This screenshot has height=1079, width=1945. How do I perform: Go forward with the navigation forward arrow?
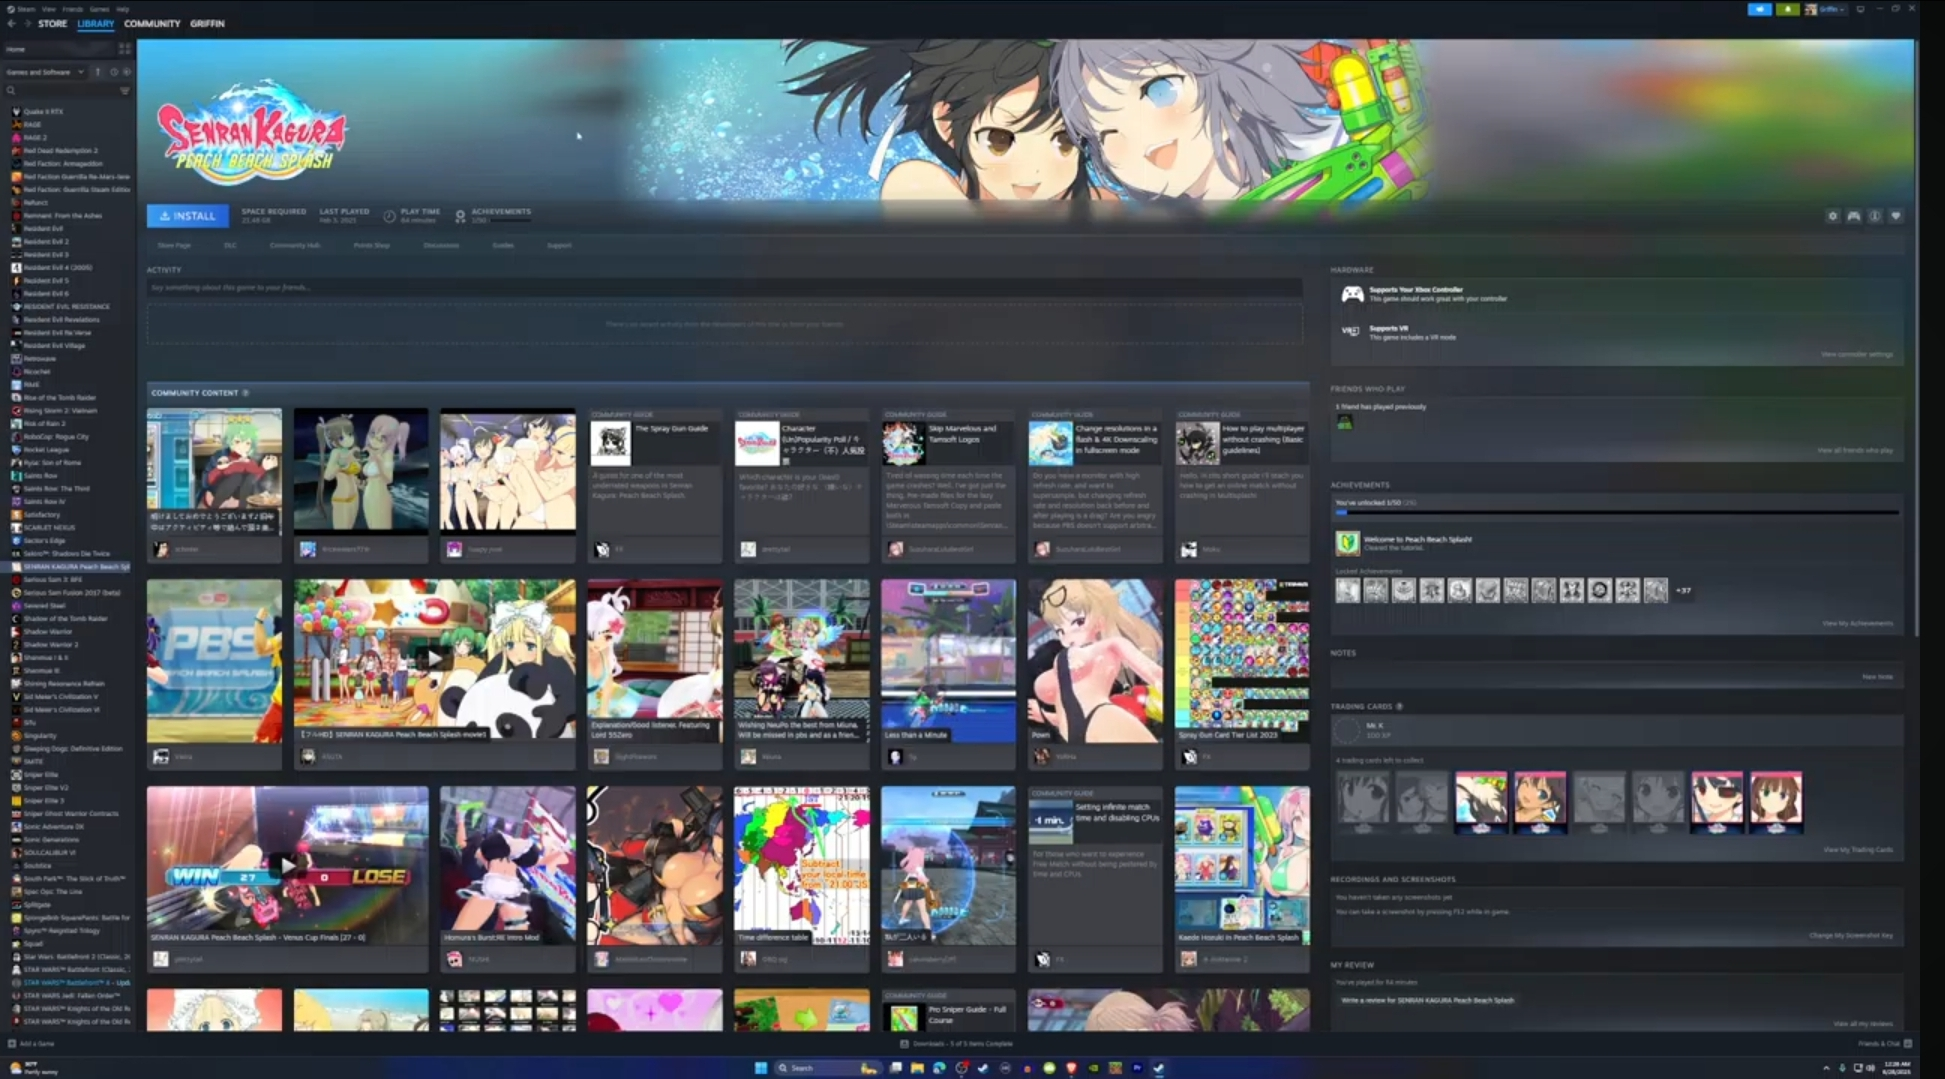pos(26,23)
